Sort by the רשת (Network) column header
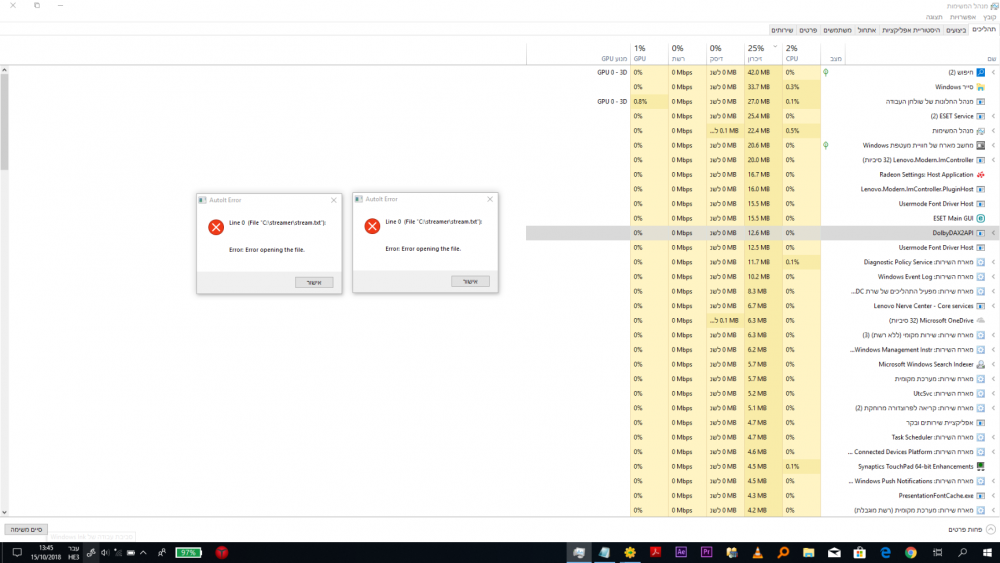The width and height of the screenshot is (1000, 563). click(x=687, y=54)
